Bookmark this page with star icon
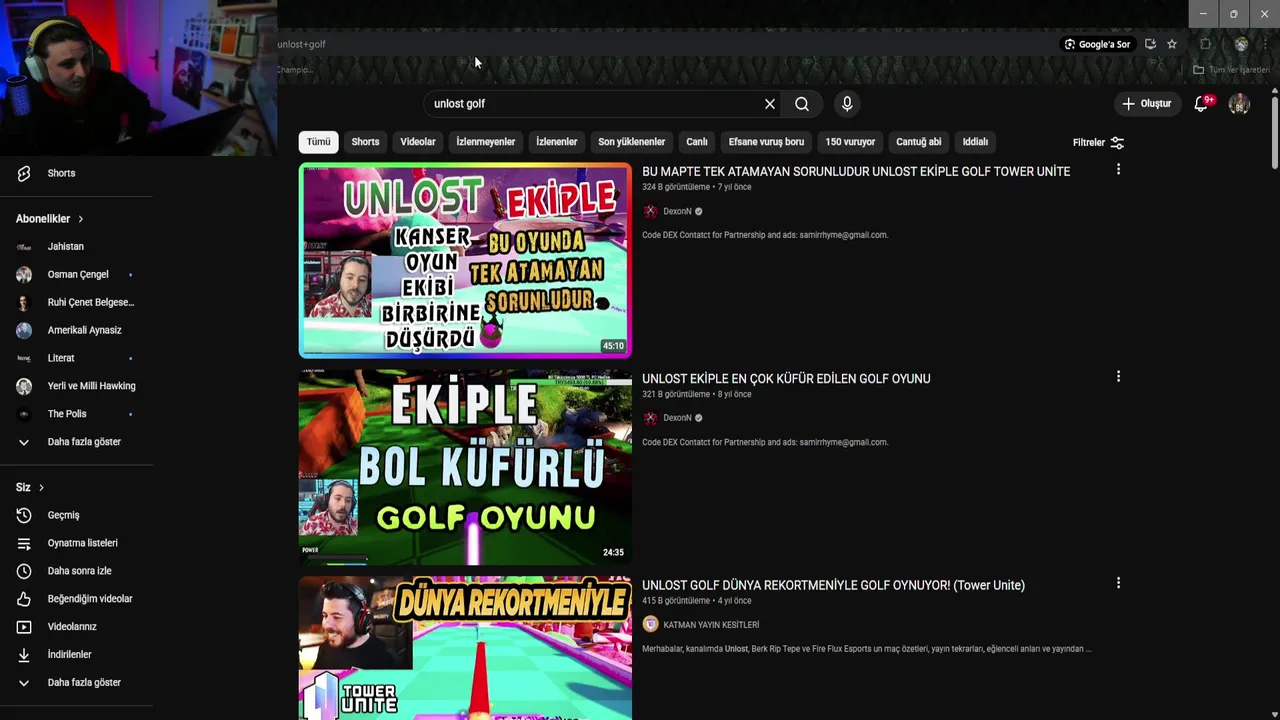This screenshot has height=720, width=1280. [x=1172, y=44]
